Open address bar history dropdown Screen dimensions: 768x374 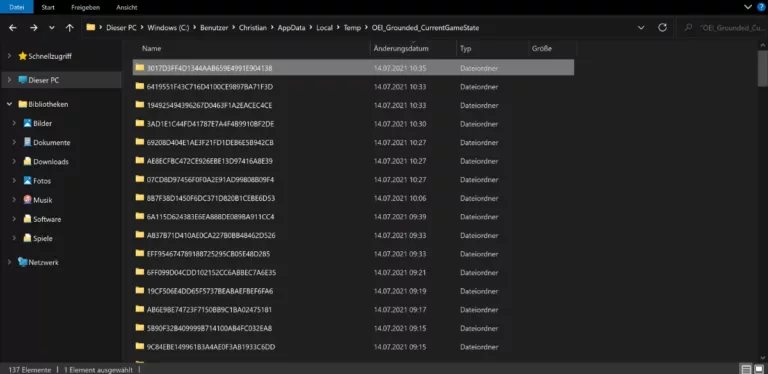(641, 28)
